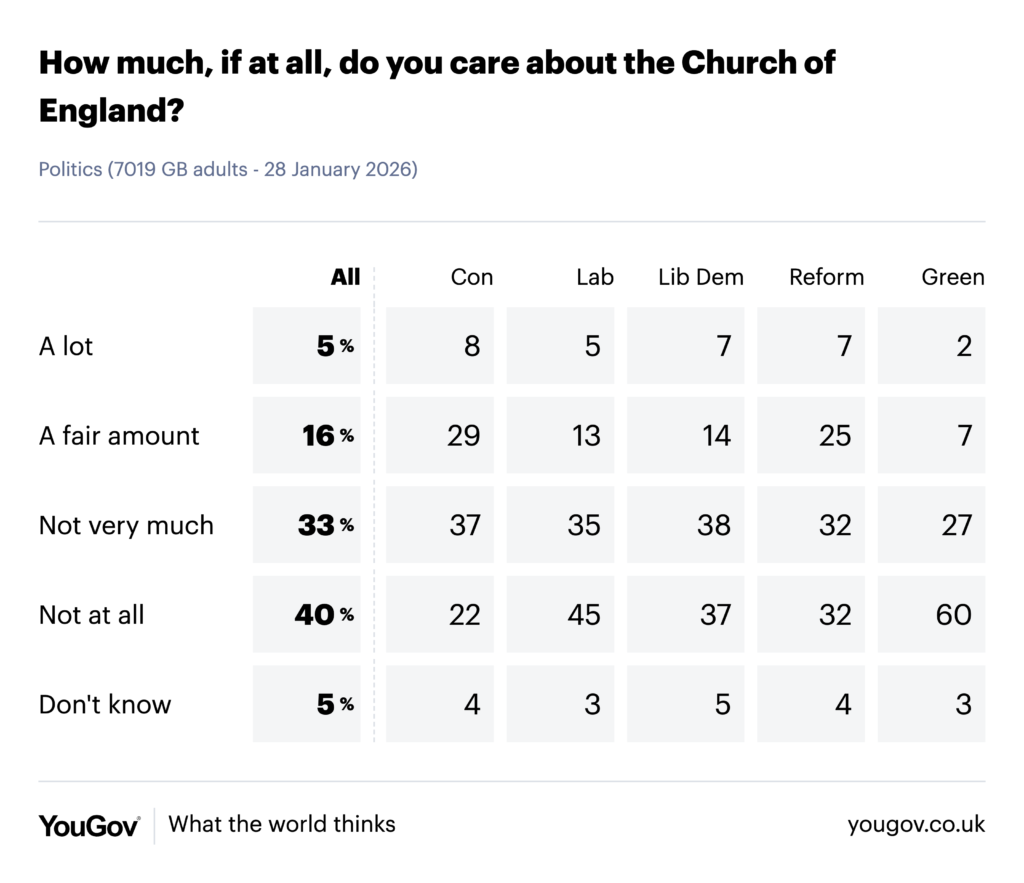Screen dimensions: 1024x883
Task: Click the YouGov logo
Action: click(89, 825)
